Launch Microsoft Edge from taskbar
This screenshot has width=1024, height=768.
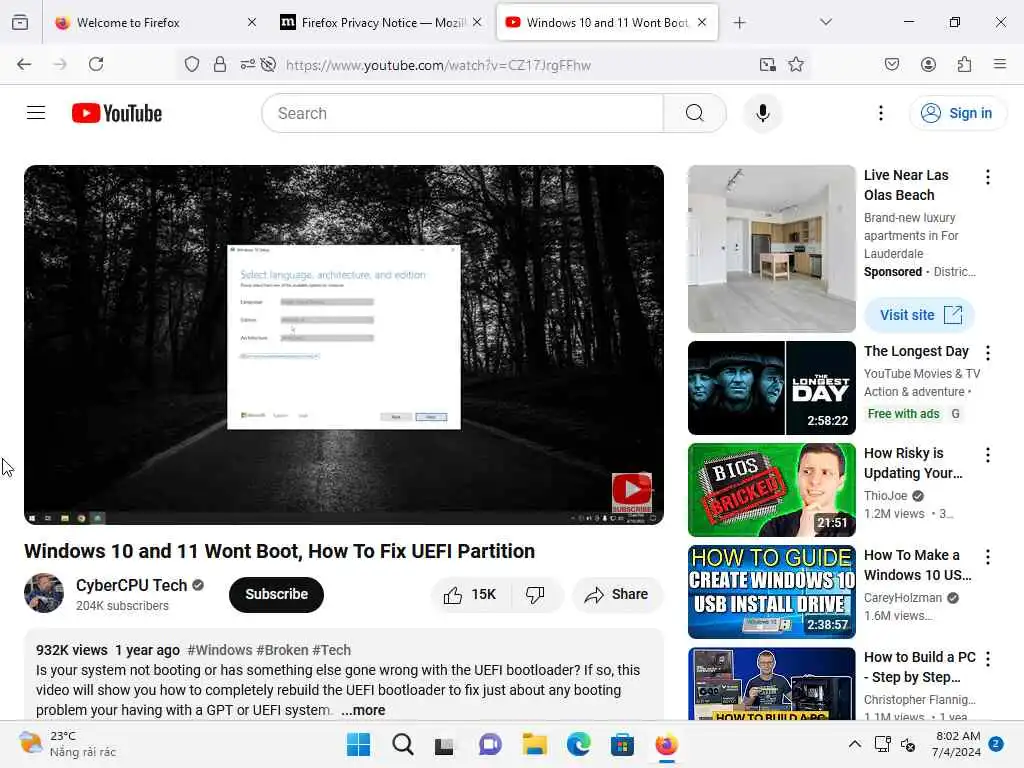(x=578, y=744)
